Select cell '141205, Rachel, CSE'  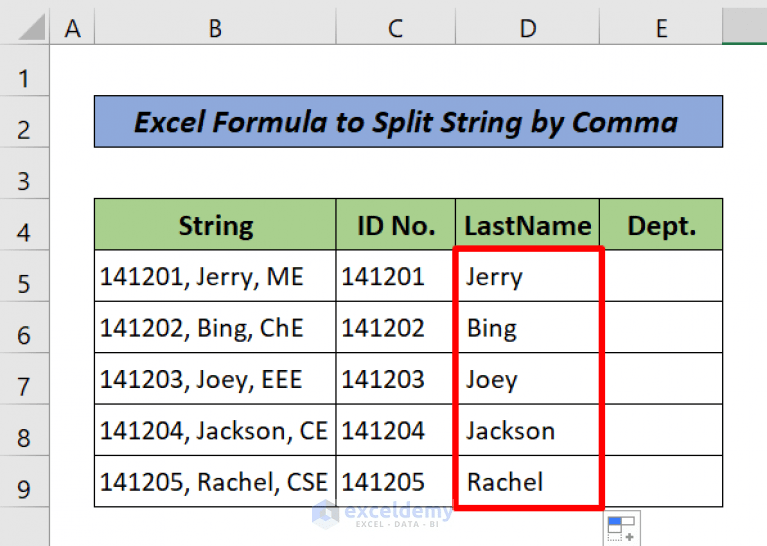(215, 481)
